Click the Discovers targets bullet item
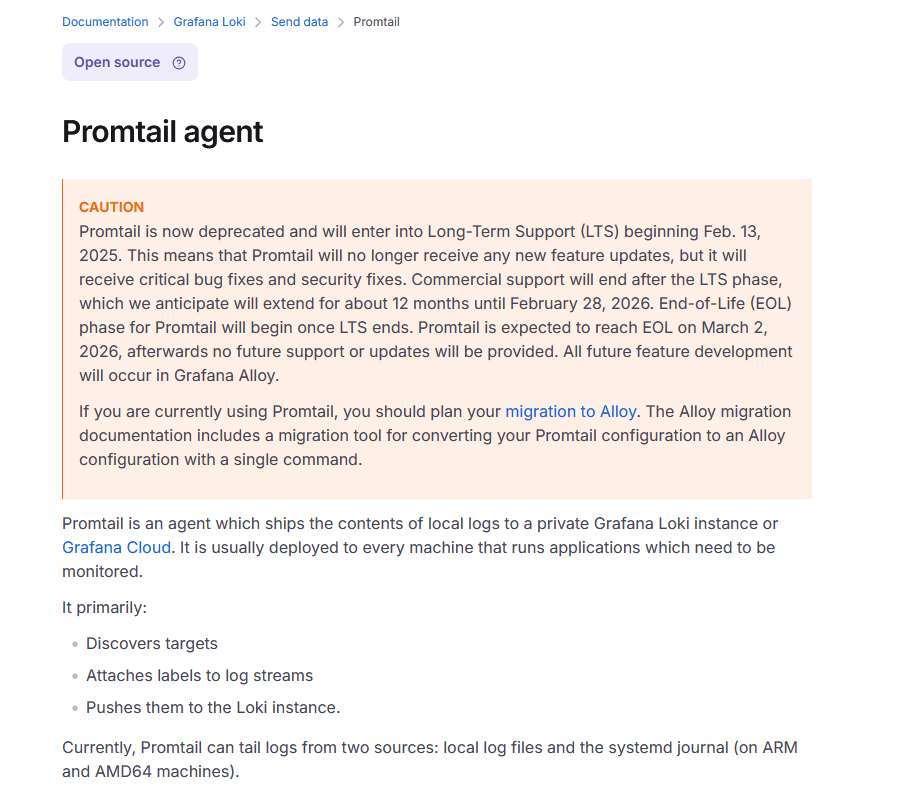 point(151,643)
